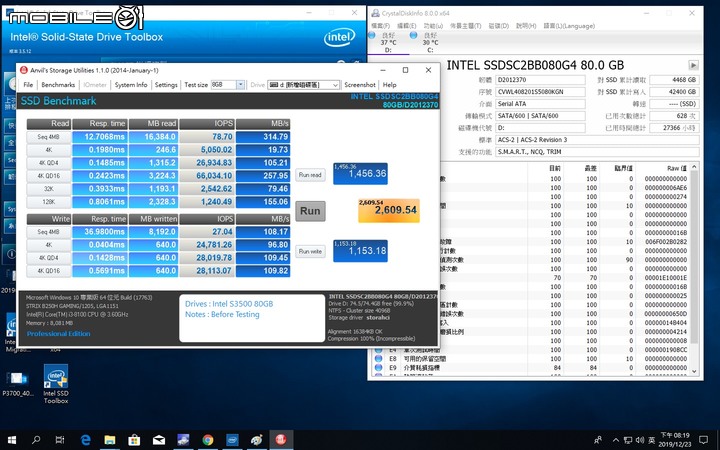Open 佈景主題(T) menu in CrystalDiskInfo

[x=465, y=26]
